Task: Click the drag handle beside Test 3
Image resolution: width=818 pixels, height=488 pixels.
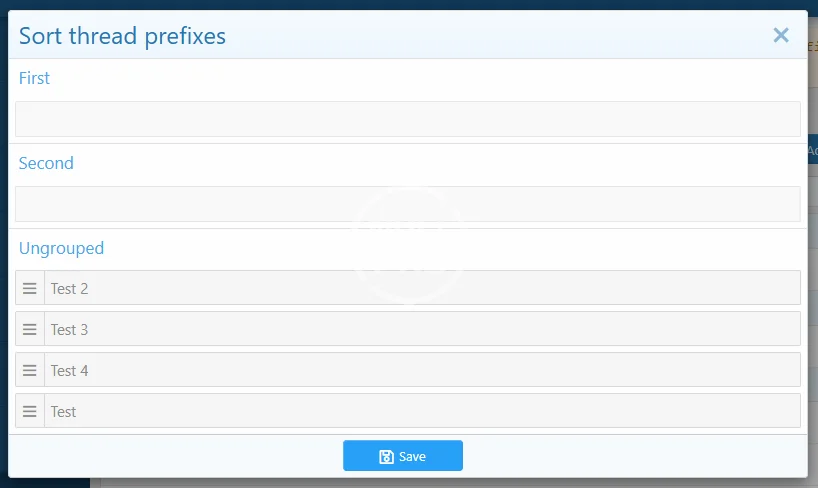Action: (30, 329)
